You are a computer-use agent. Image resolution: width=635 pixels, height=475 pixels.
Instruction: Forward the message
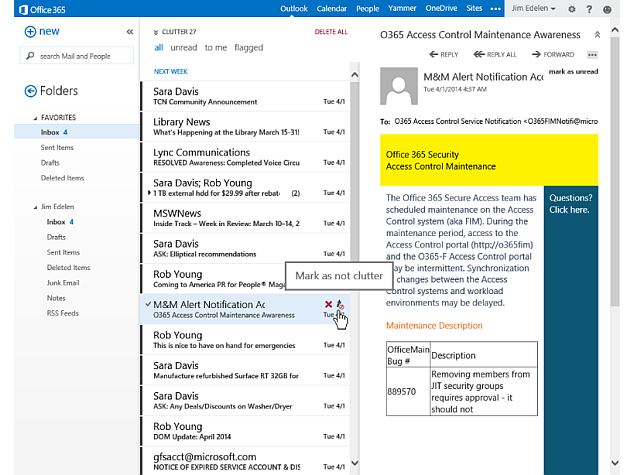click(553, 54)
